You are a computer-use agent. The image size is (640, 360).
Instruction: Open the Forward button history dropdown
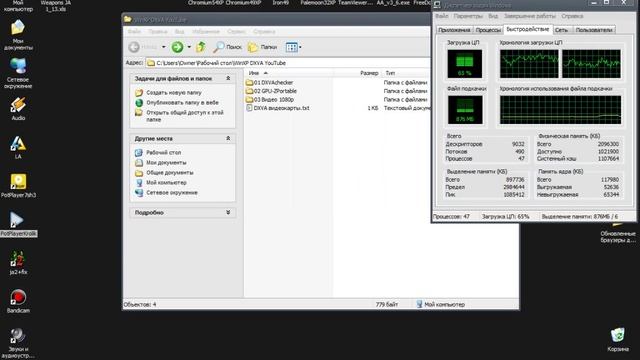point(189,47)
